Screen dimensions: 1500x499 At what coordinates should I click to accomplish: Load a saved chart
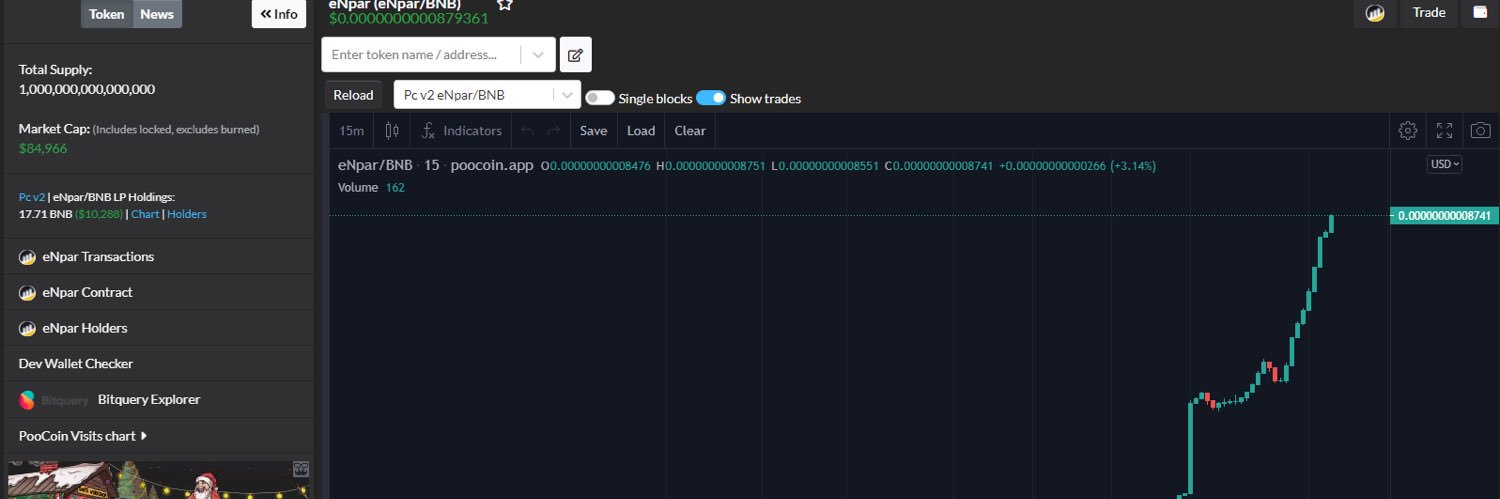641,131
